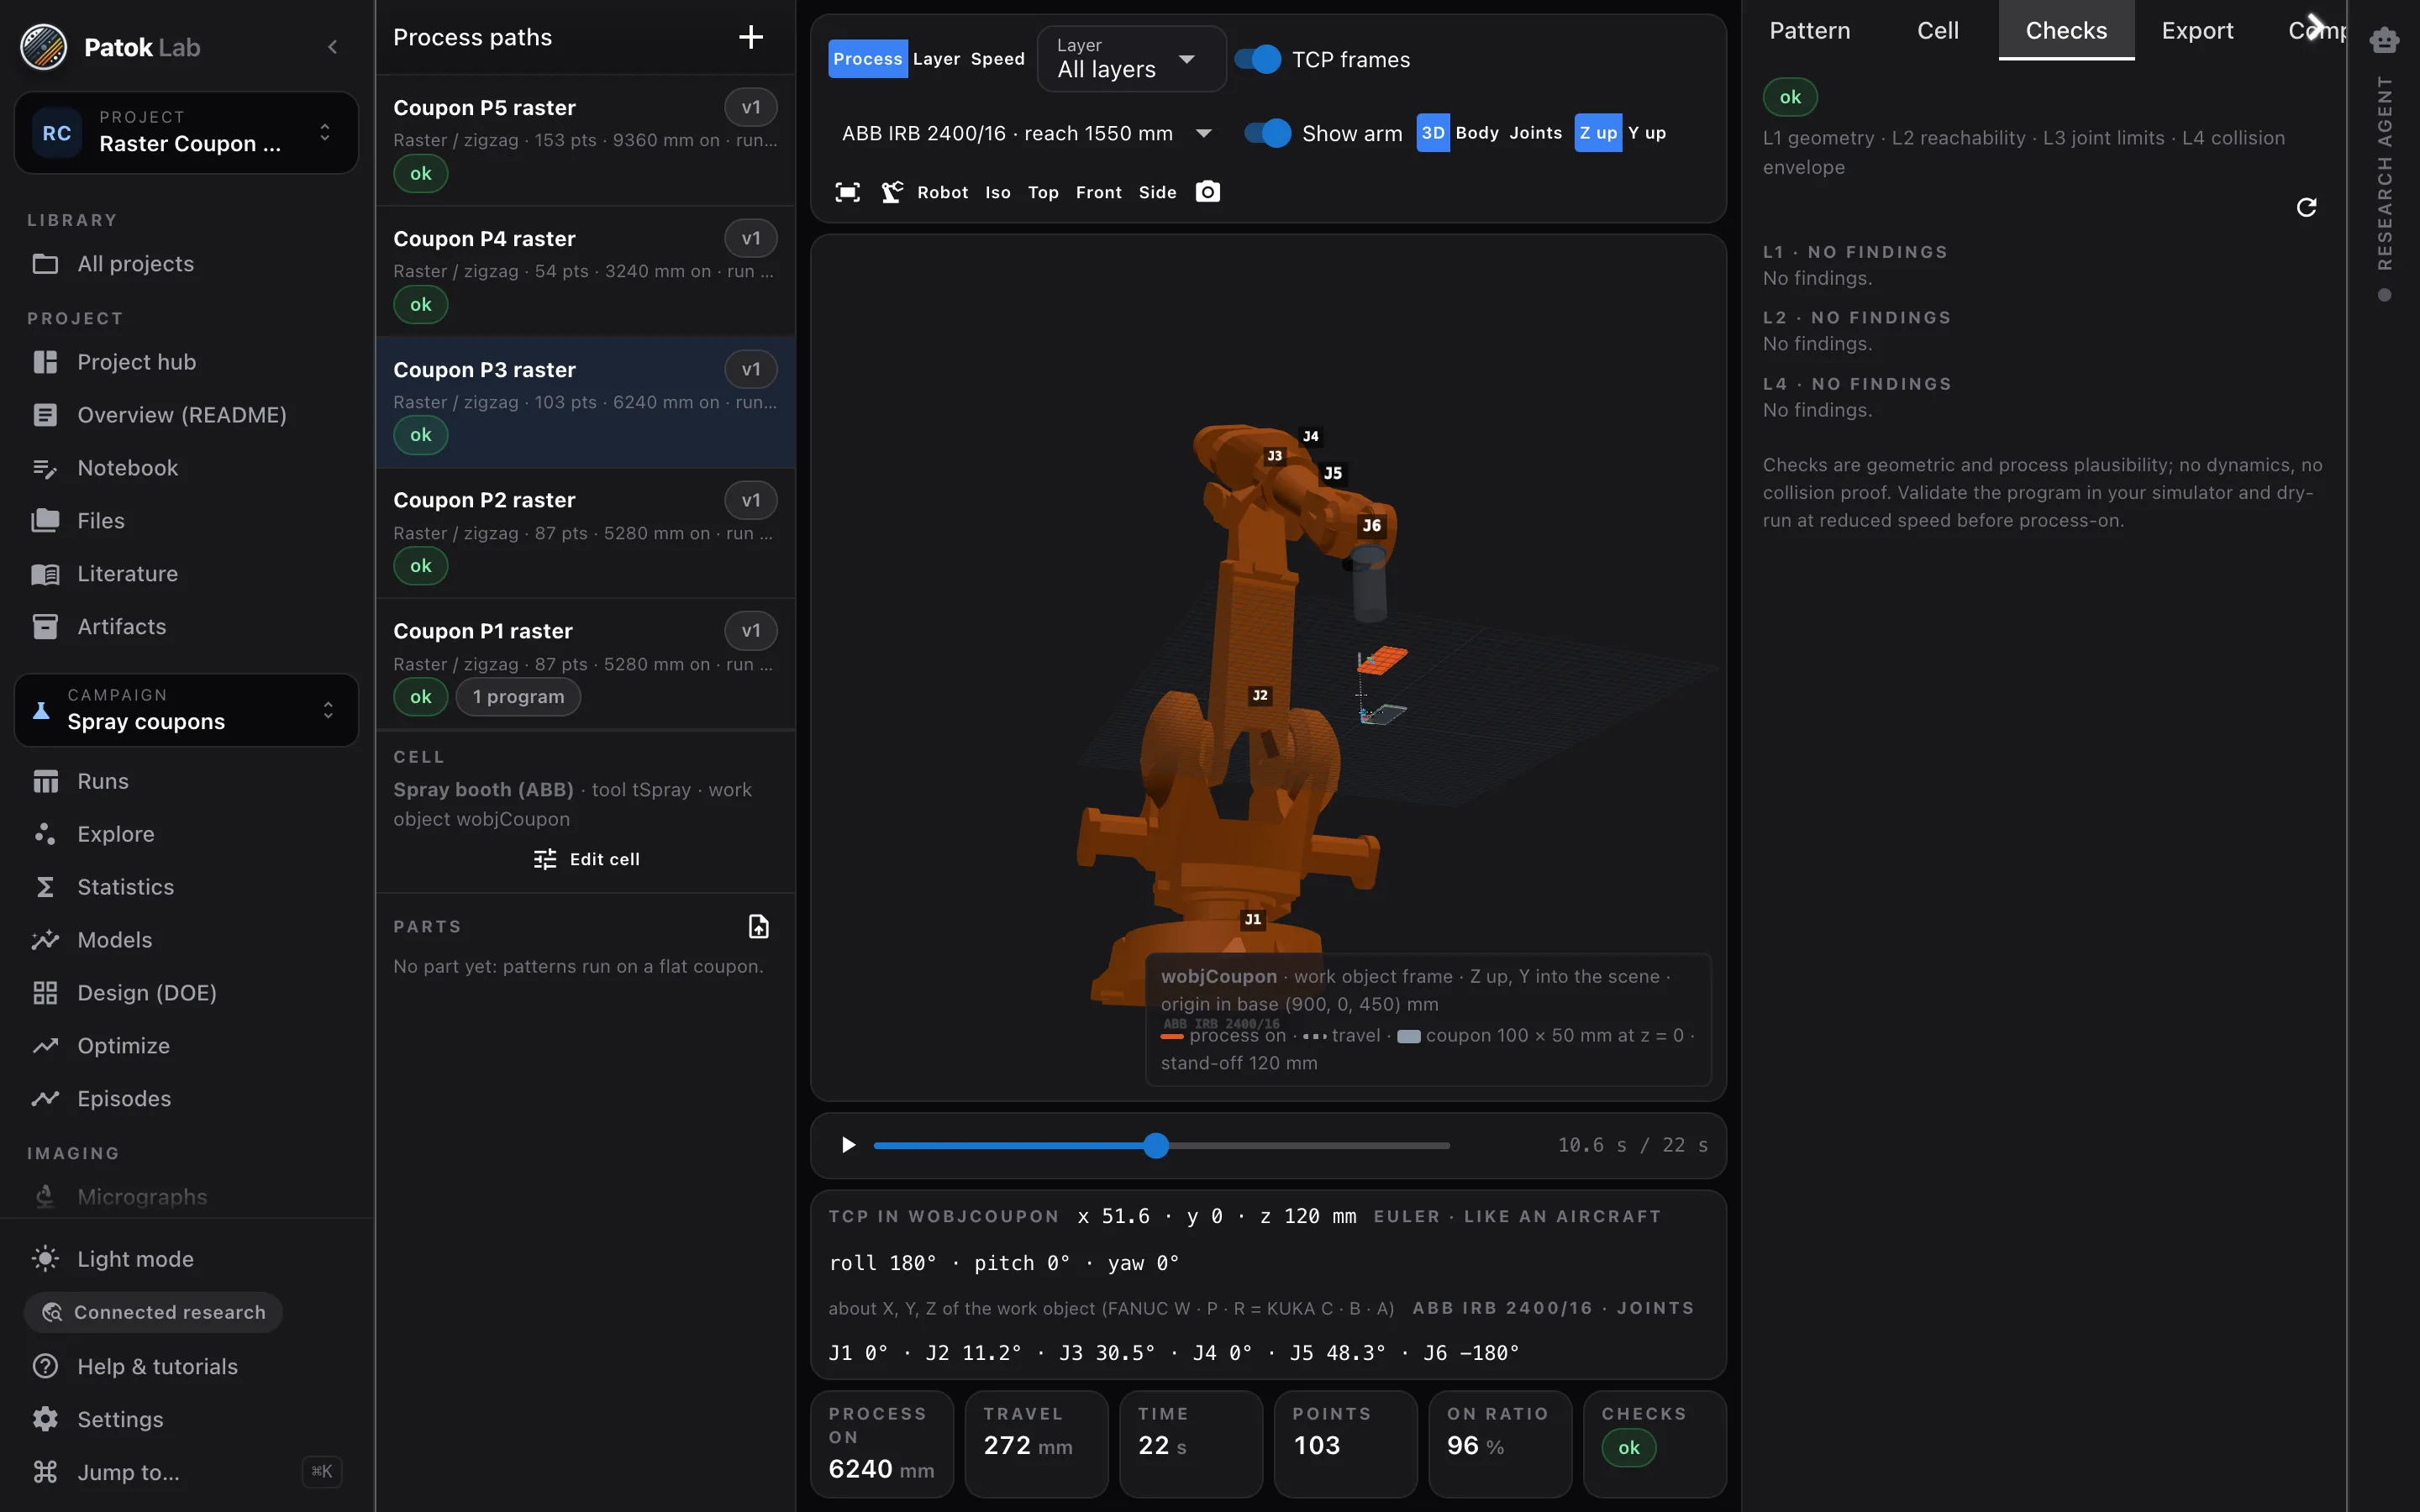Viewport: 2420px width, 1512px height.
Task: Collapse the sidebar with chevron icon
Action: coord(333,47)
